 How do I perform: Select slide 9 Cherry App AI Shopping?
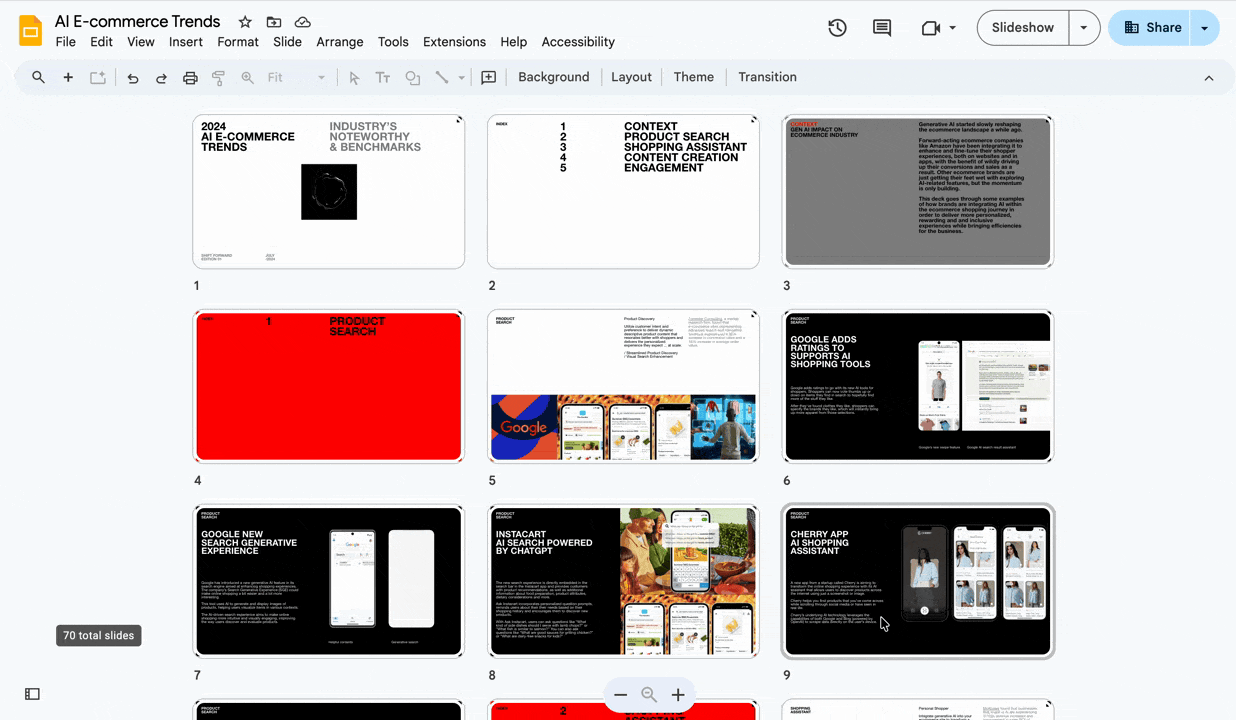tap(918, 582)
